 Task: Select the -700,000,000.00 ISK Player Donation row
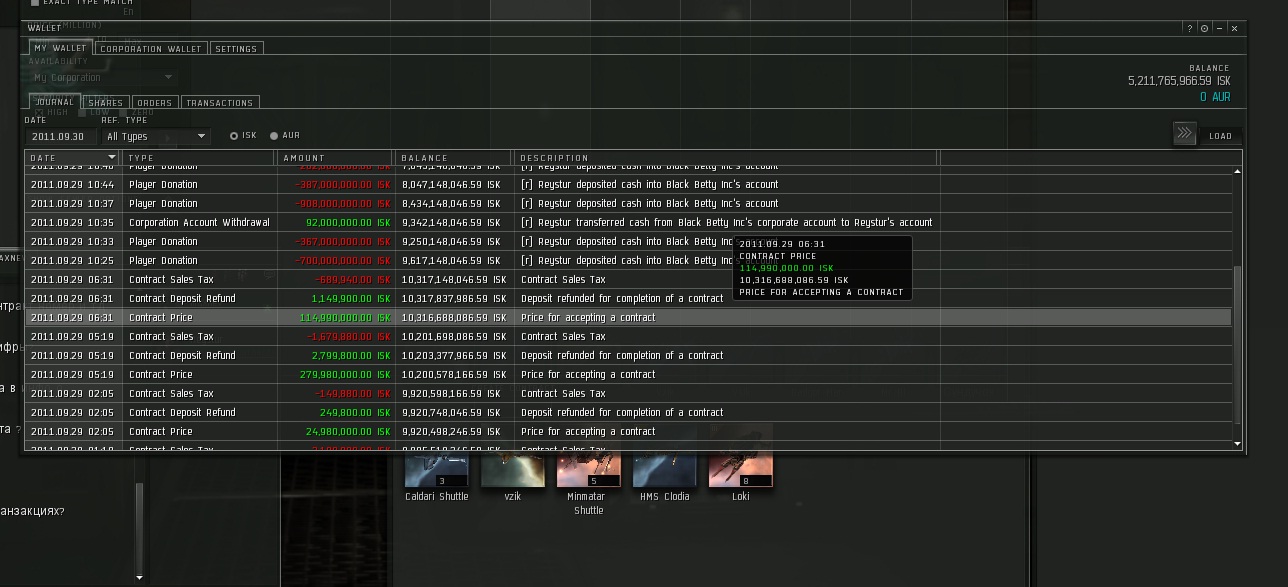(628, 260)
